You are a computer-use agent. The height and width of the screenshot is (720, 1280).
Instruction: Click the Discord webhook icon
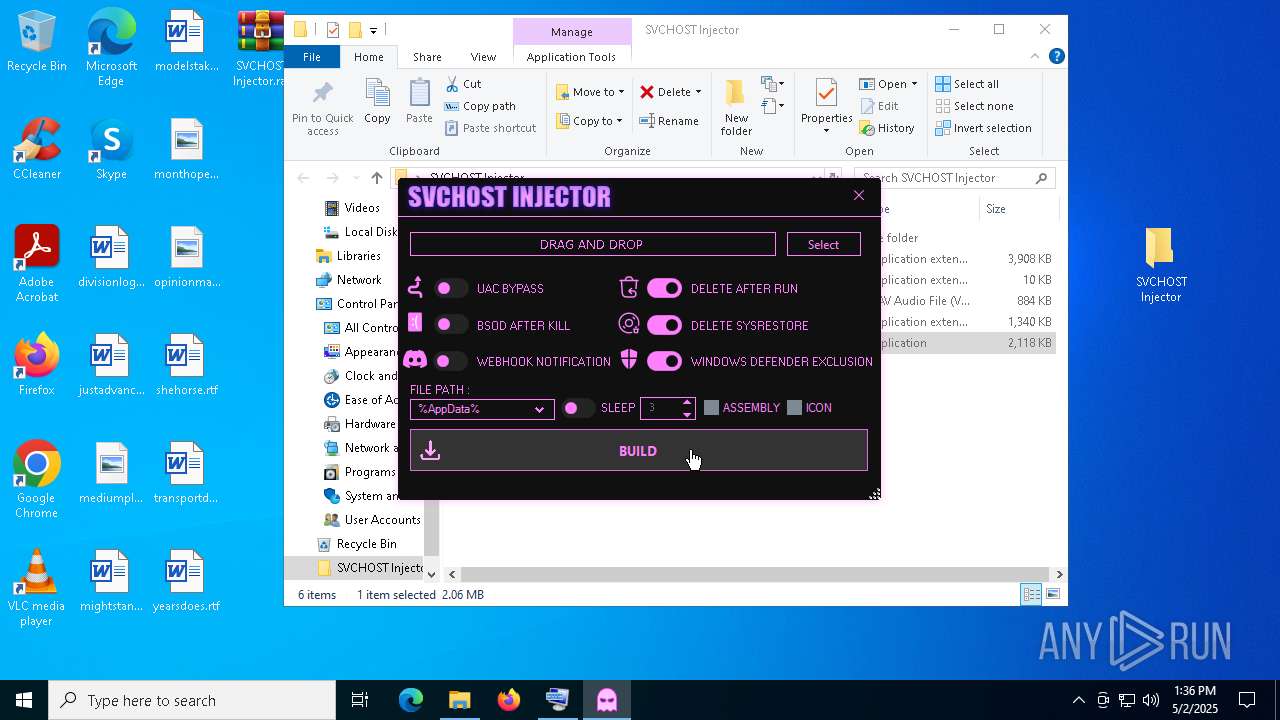[415, 360]
